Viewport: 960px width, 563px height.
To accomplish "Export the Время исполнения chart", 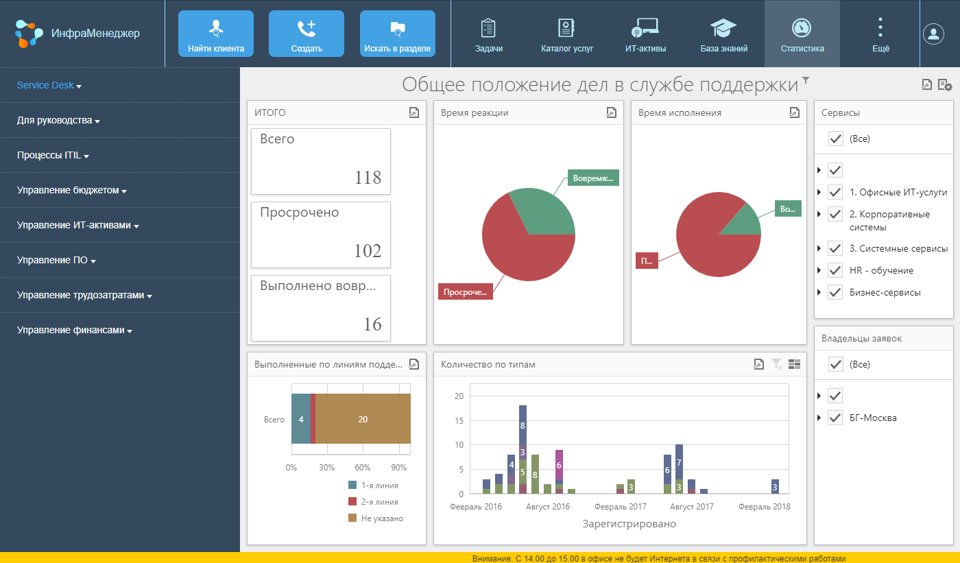I will click(794, 113).
